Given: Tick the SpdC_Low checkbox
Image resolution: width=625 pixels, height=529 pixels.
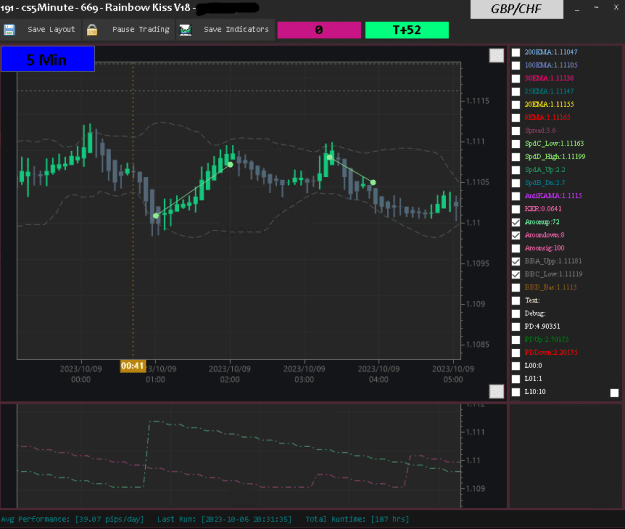Looking at the screenshot, I should [x=516, y=144].
